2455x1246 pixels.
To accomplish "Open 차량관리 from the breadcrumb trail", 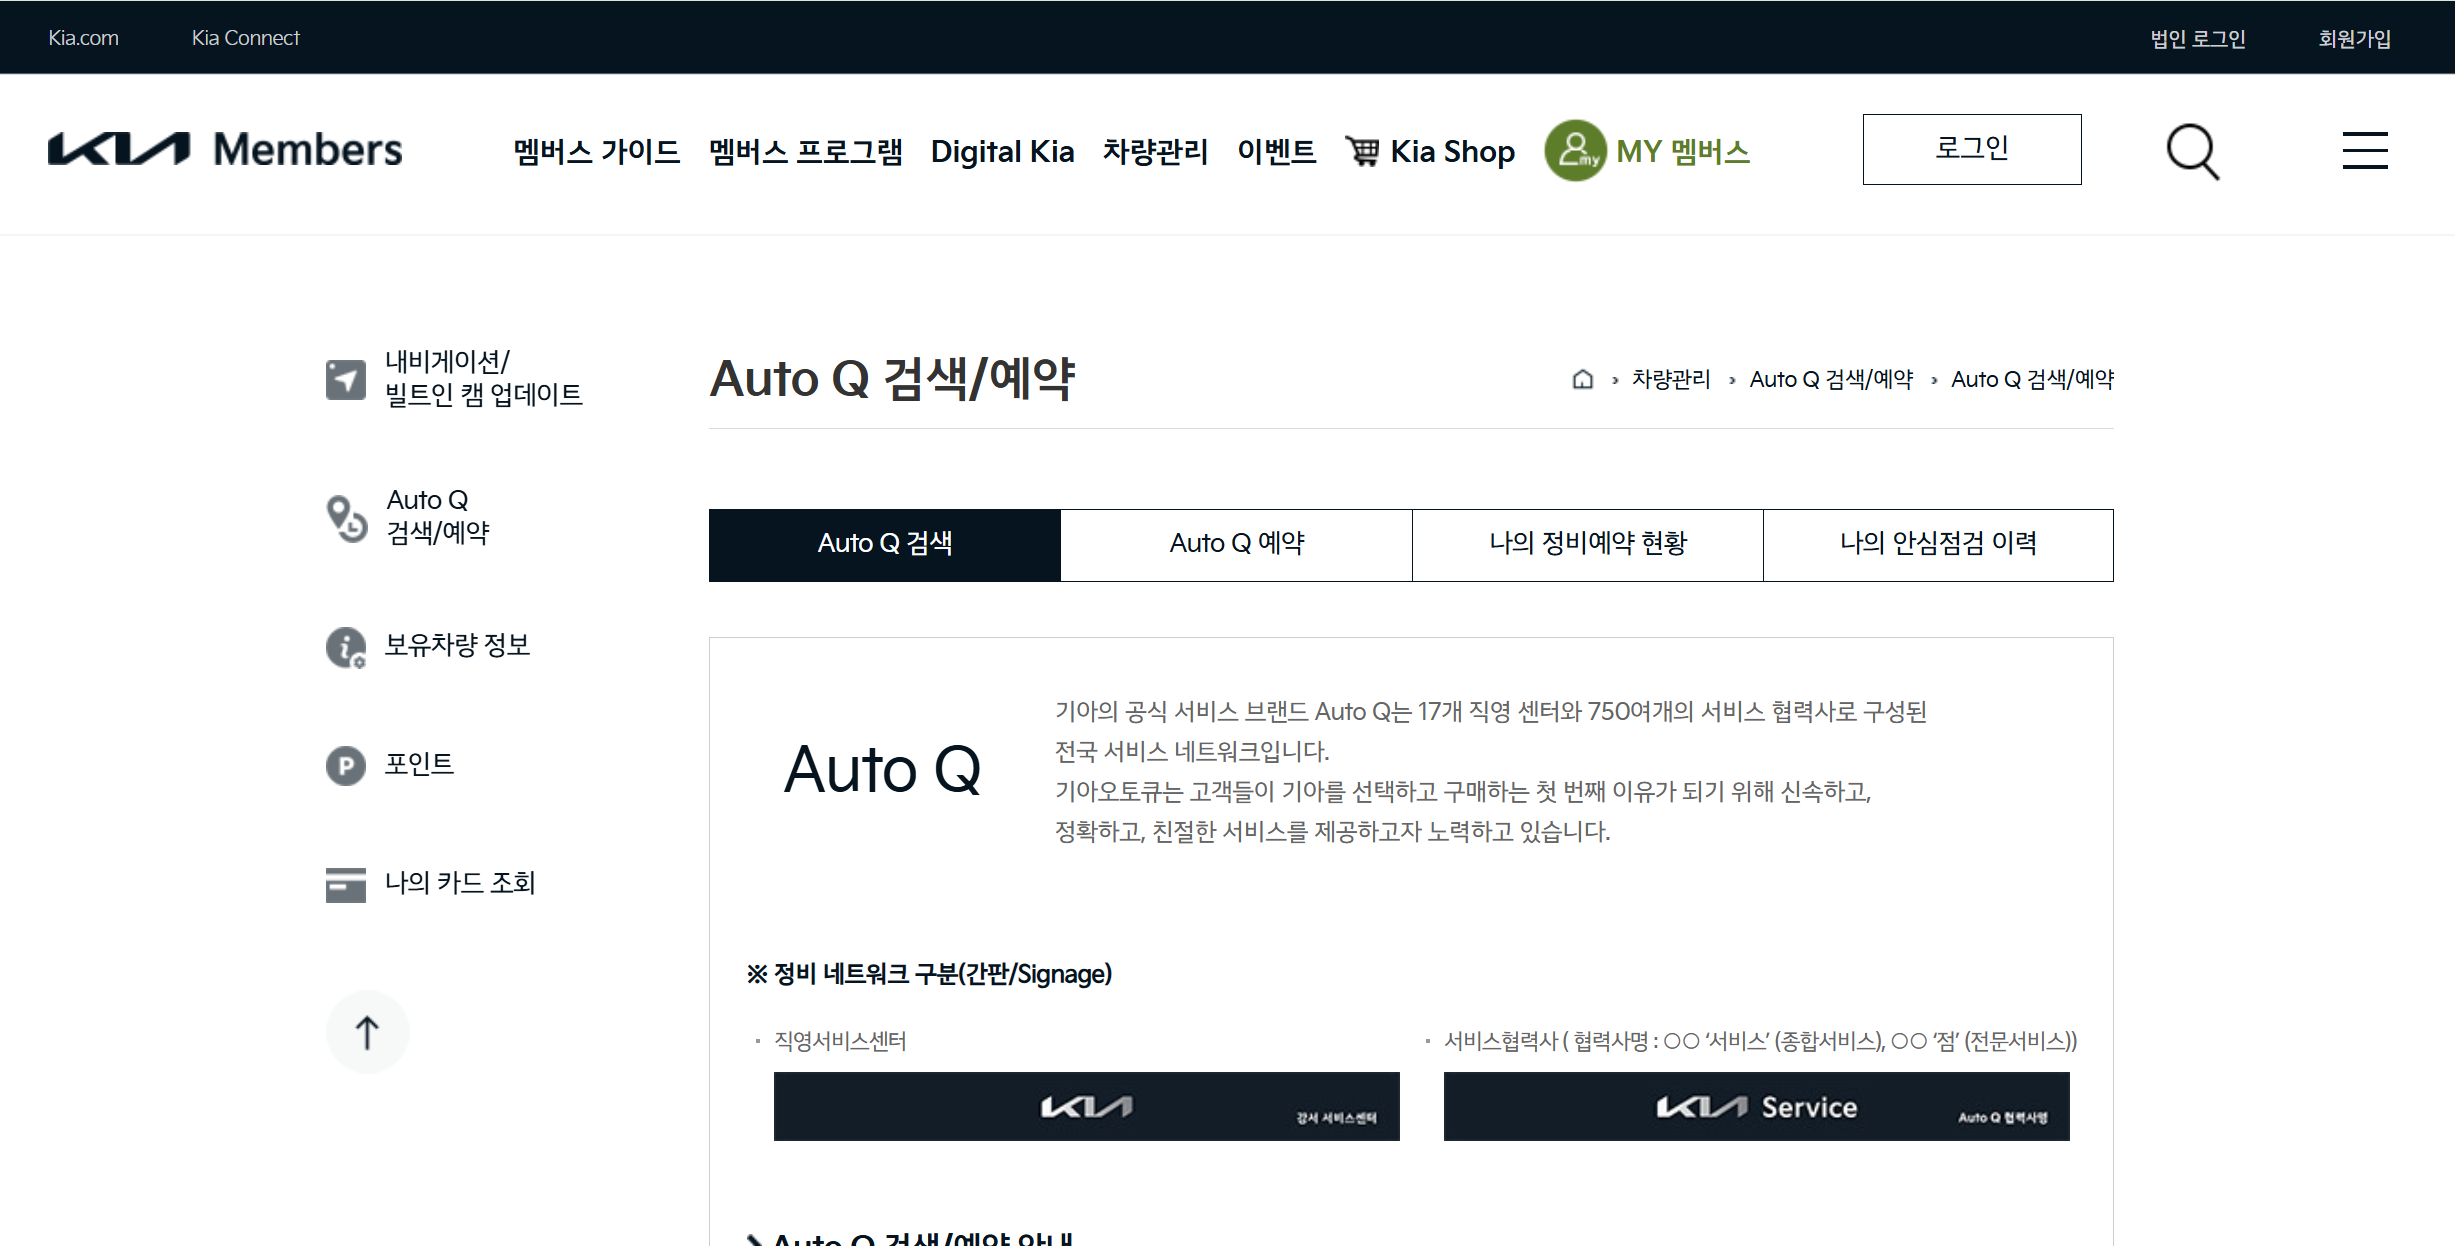I will [1669, 380].
